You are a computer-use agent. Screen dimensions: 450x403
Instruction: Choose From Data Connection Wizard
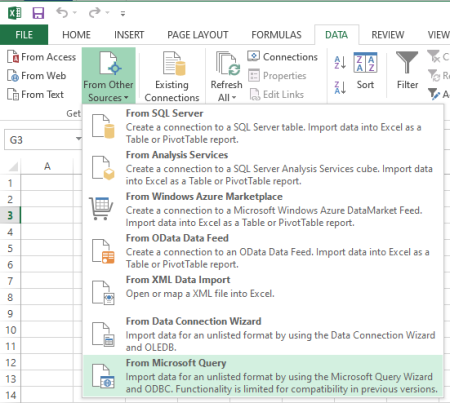[x=263, y=334]
